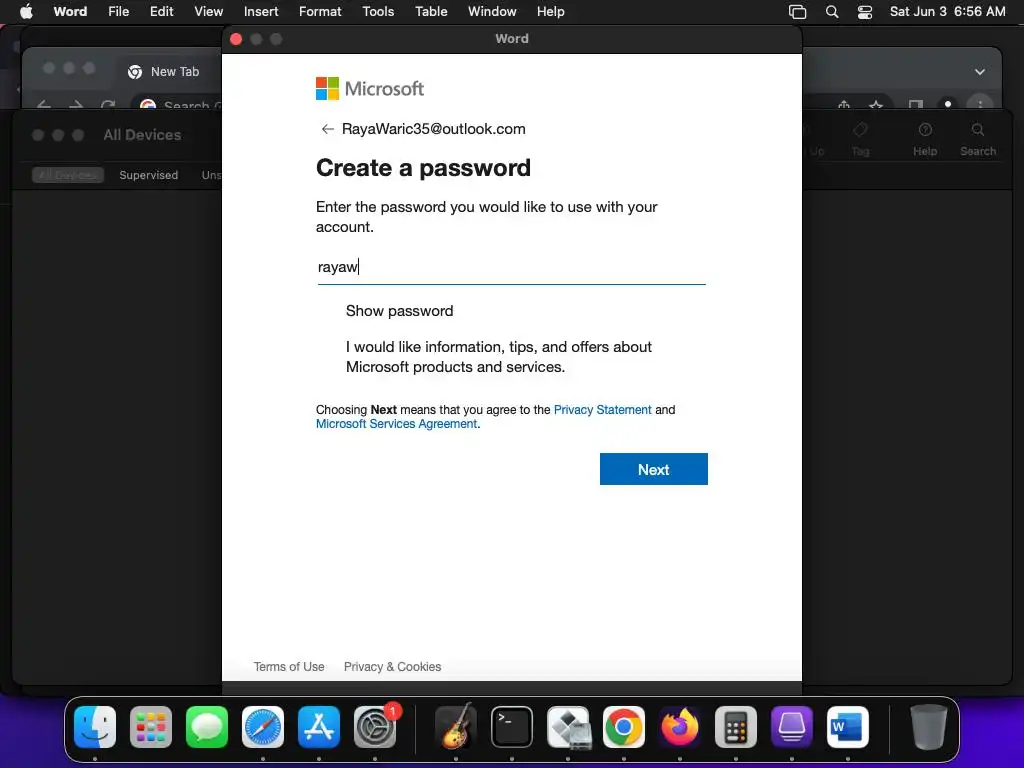The height and width of the screenshot is (768, 1024).
Task: Launch GarageBand from the Dock
Action: 456,727
